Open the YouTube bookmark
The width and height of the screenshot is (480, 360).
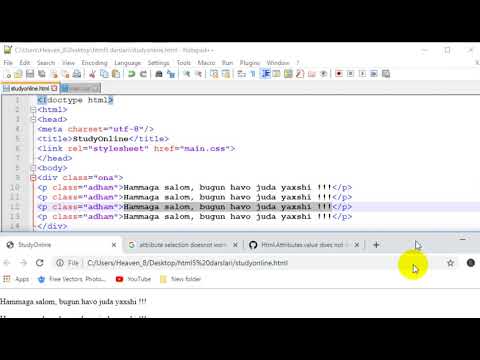(x=133, y=279)
